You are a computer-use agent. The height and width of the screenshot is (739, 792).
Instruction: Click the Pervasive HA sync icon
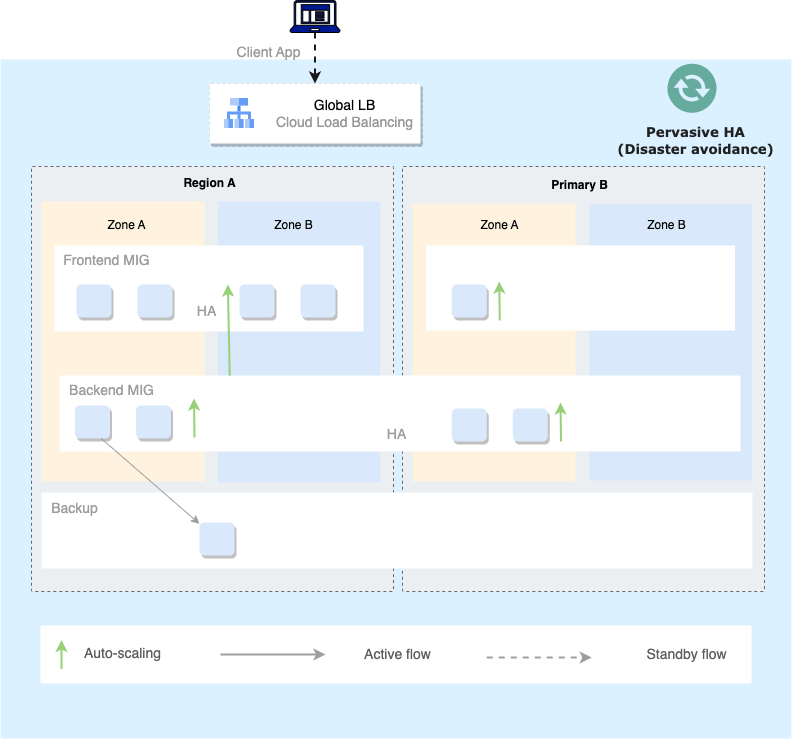[x=691, y=88]
